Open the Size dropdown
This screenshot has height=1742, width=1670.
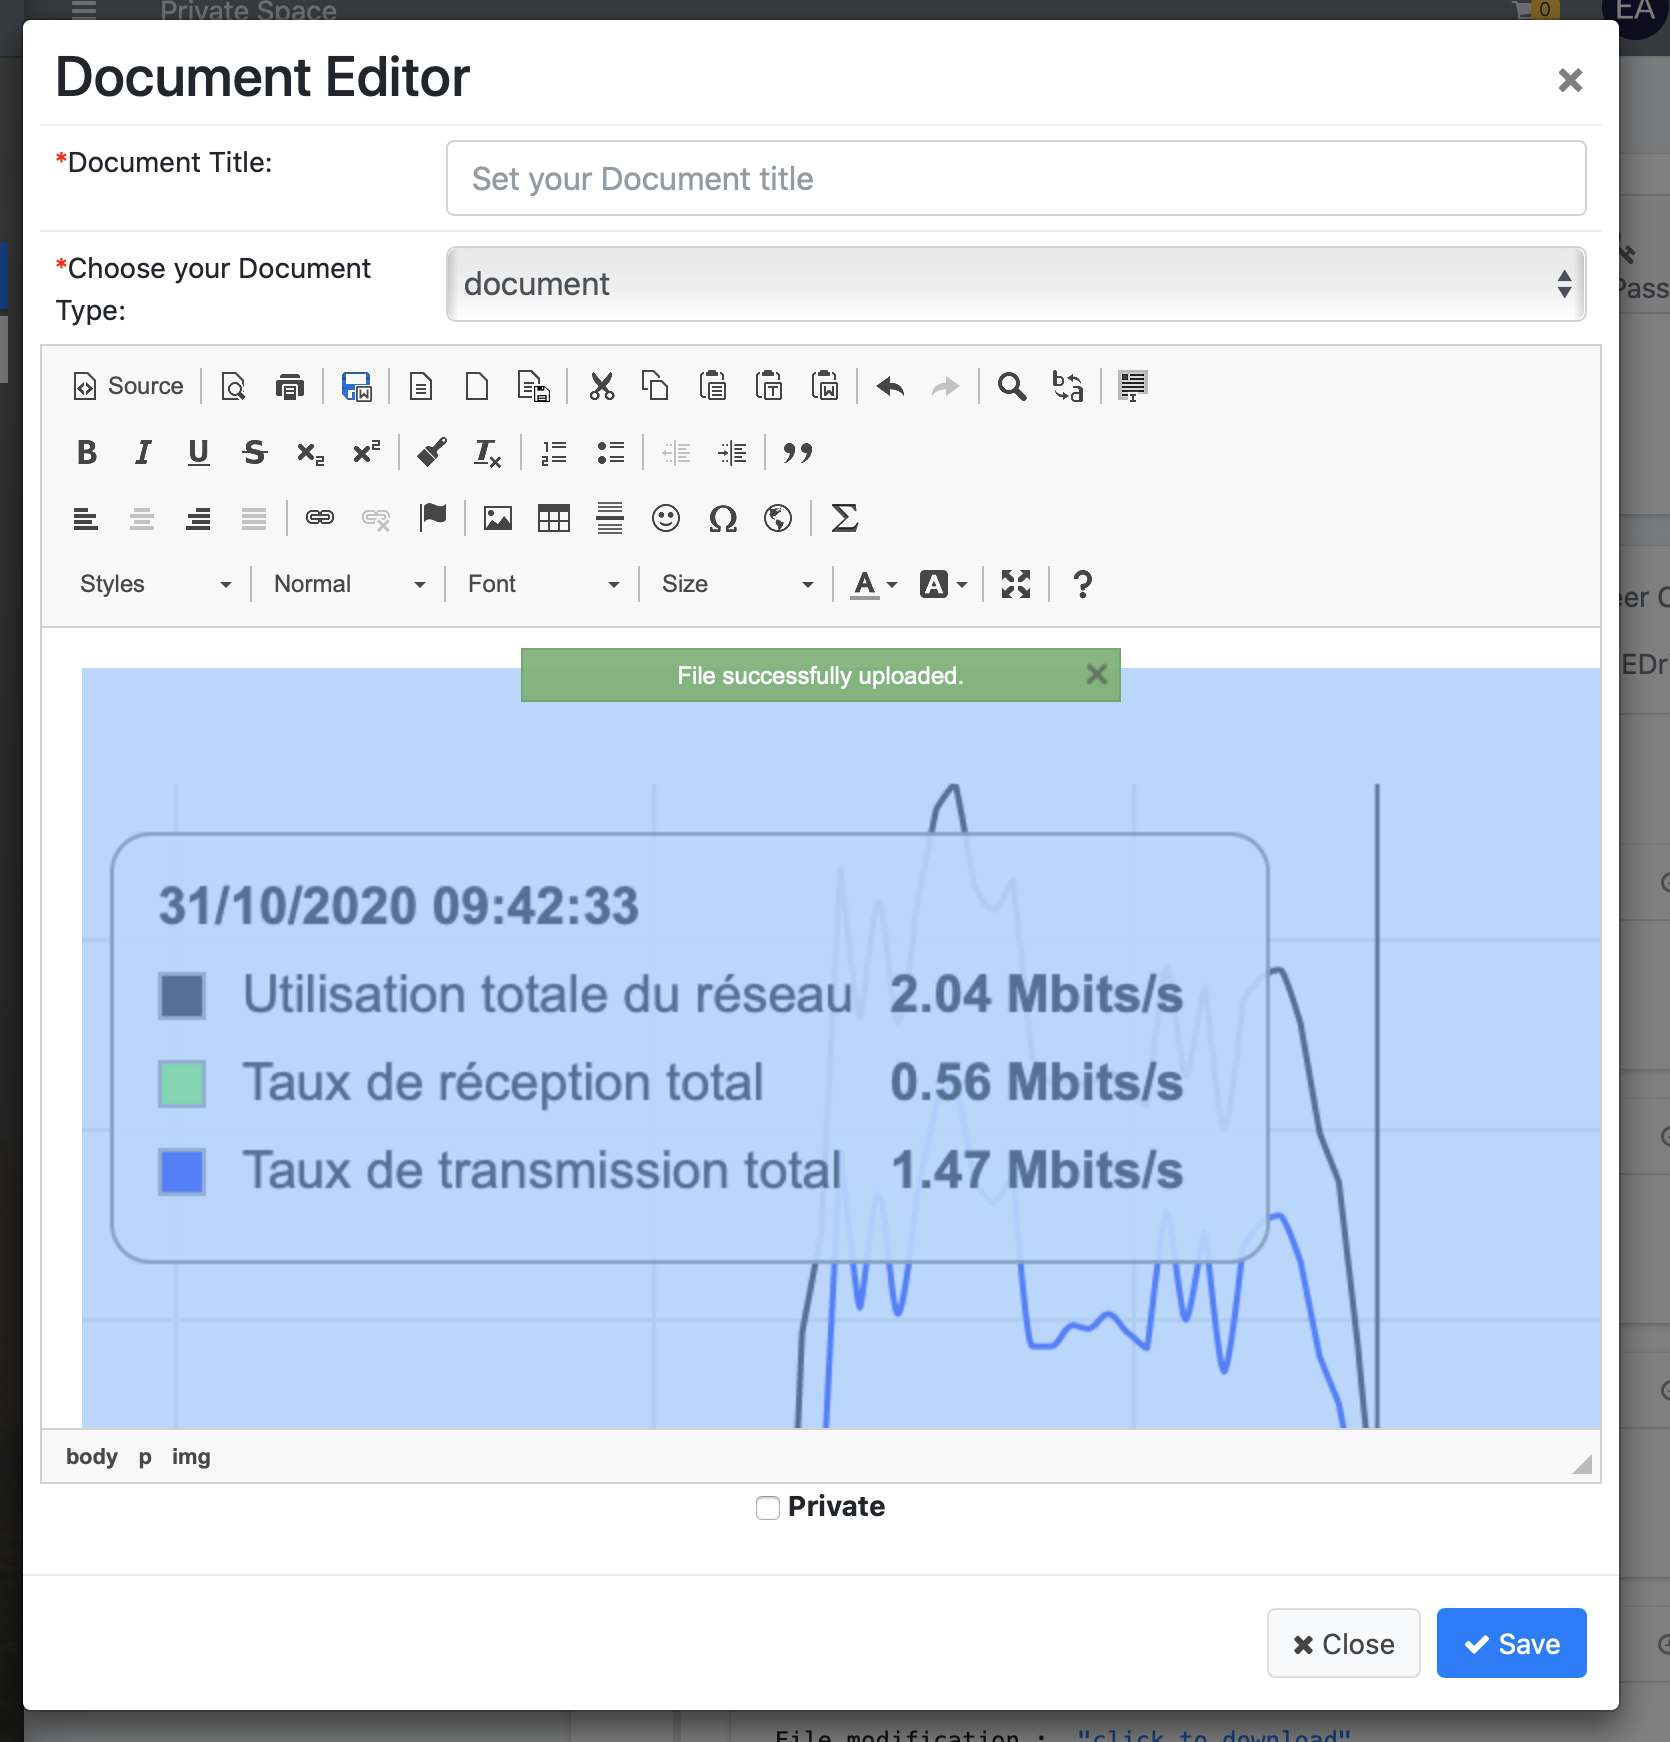(737, 584)
